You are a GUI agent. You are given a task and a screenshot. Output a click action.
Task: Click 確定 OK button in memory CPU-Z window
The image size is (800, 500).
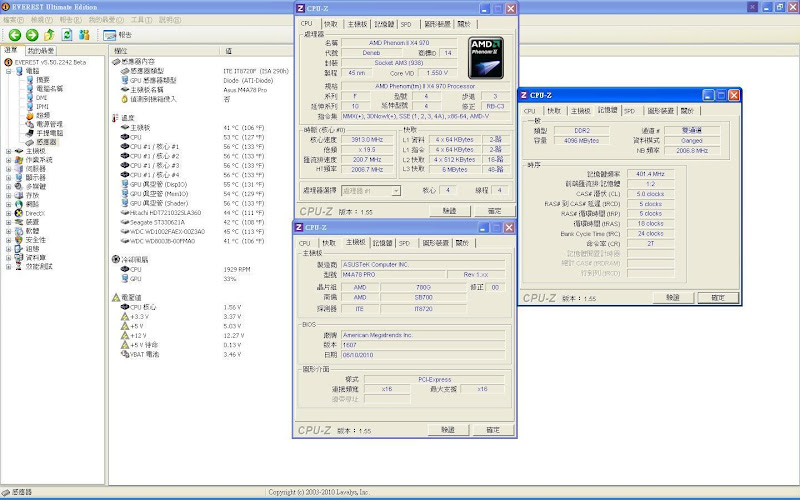(x=718, y=298)
